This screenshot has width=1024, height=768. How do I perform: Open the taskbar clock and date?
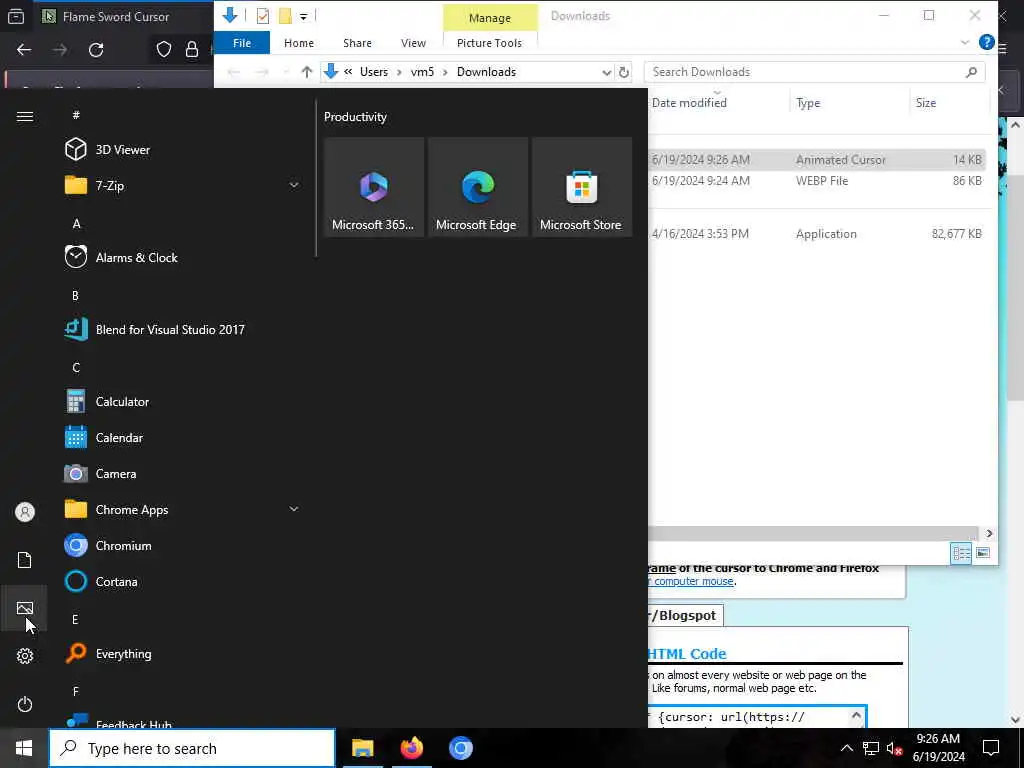pyautogui.click(x=938, y=748)
